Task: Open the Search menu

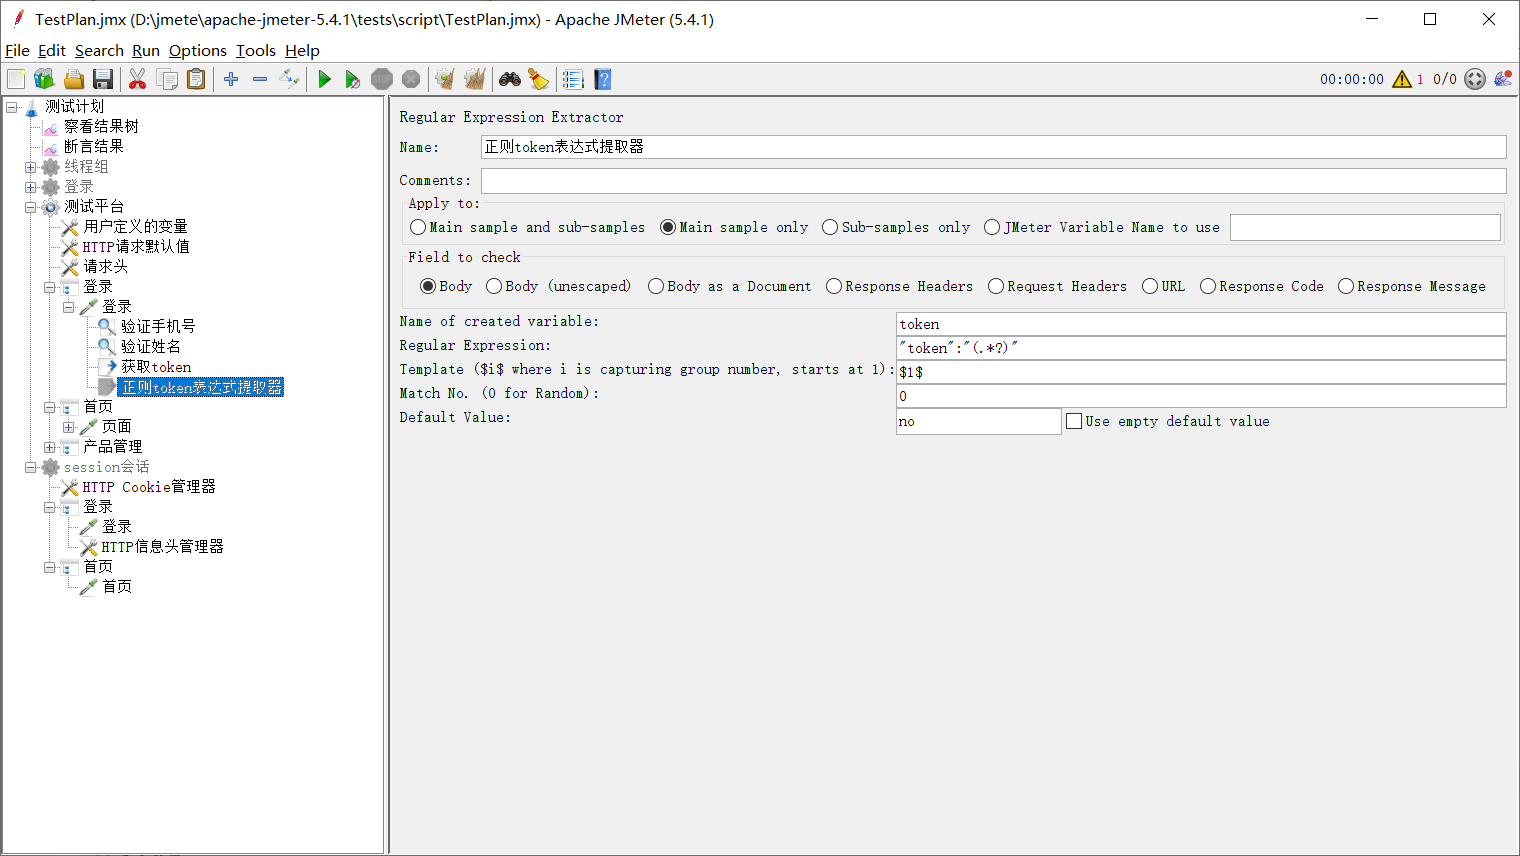Action: (x=99, y=50)
